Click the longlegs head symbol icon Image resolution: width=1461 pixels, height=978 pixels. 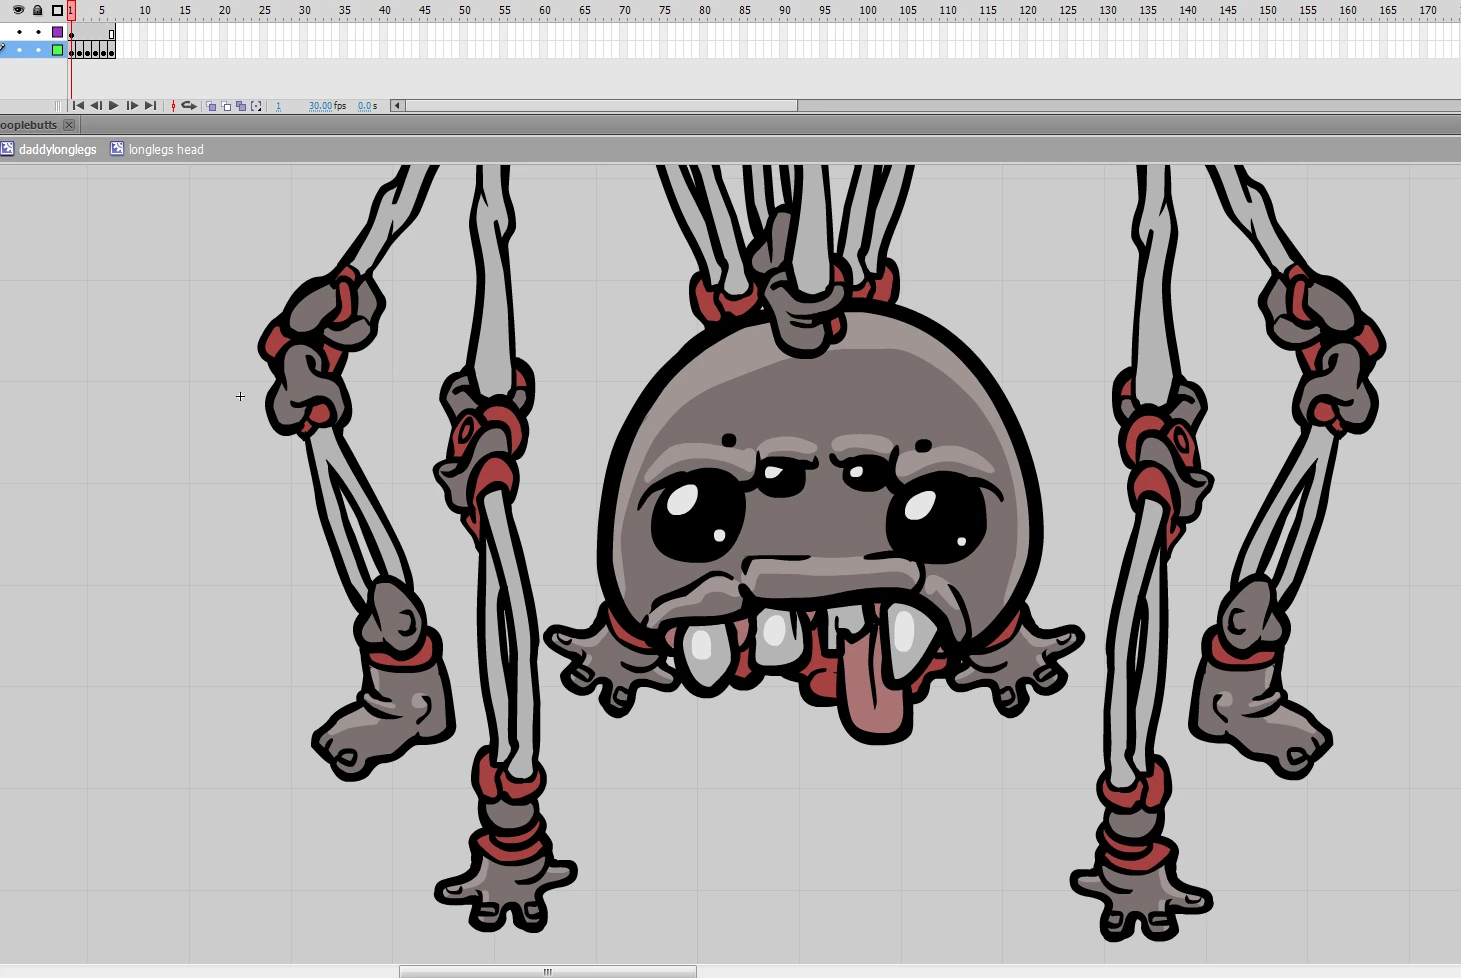tap(117, 149)
